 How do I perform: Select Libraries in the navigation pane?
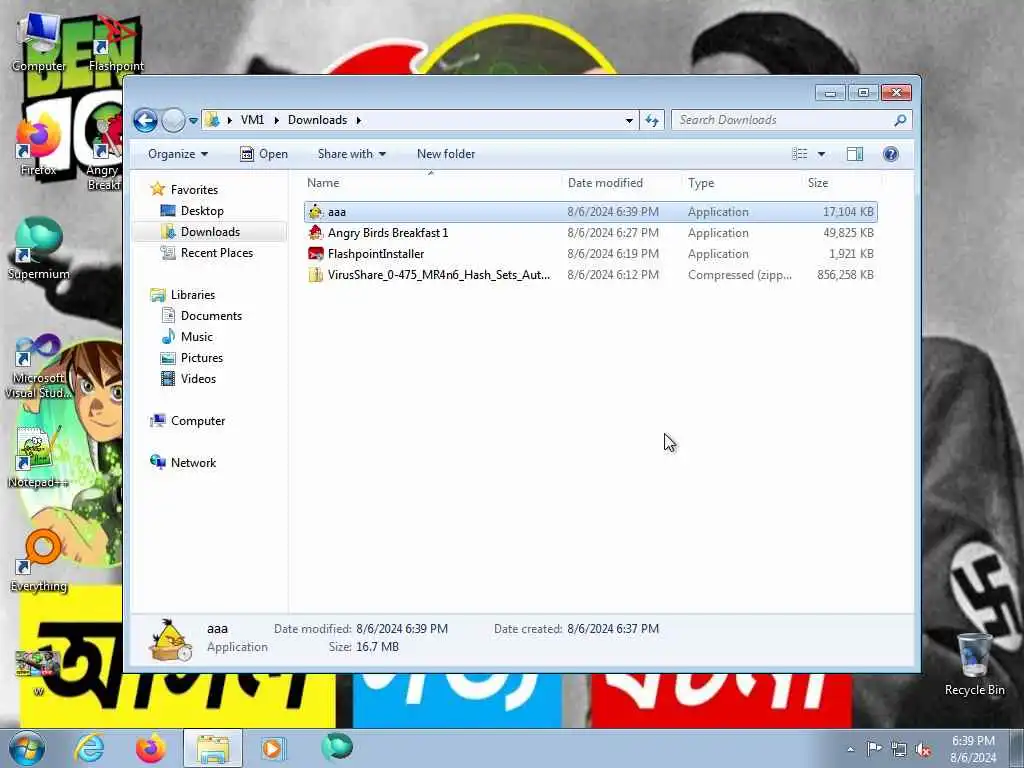[x=193, y=295]
